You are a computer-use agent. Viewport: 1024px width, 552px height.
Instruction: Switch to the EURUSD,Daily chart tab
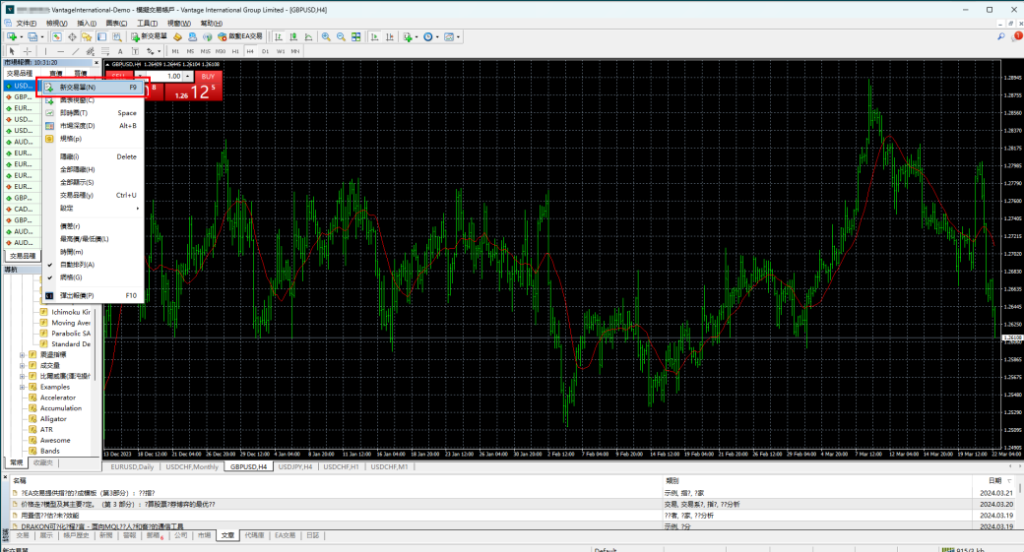click(x=131, y=466)
